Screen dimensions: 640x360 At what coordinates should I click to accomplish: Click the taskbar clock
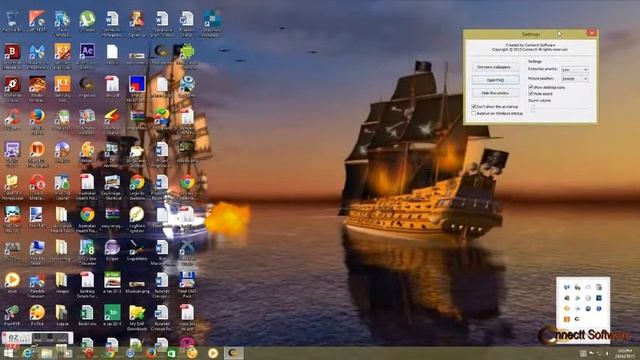pos(625,353)
